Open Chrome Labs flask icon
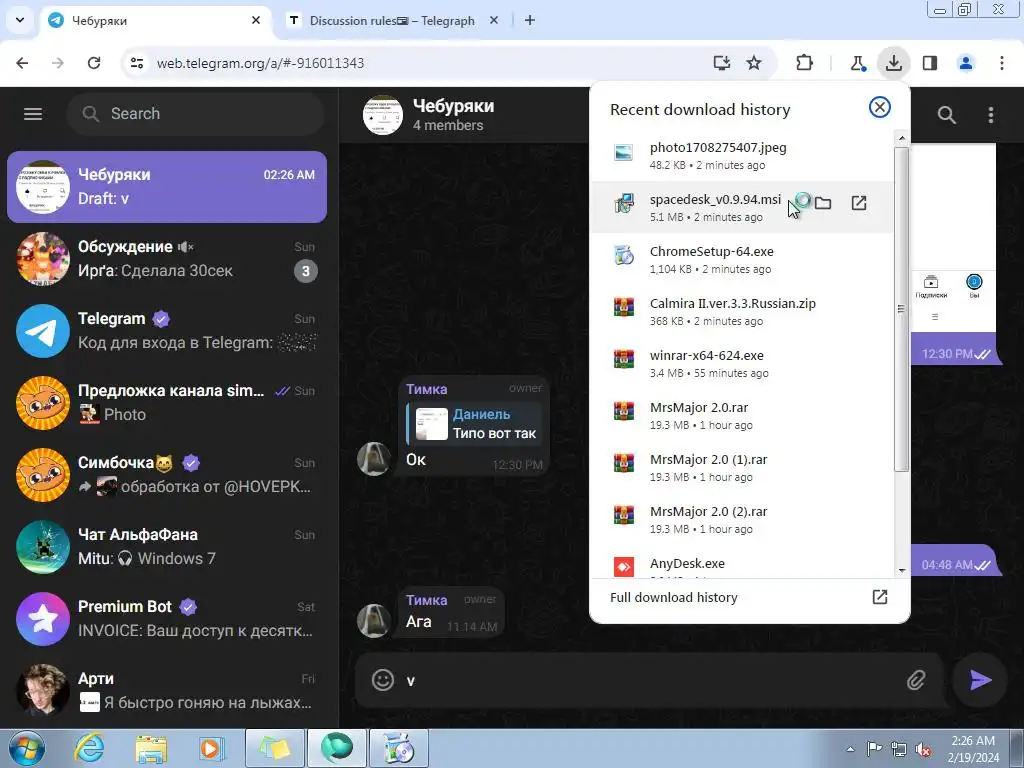 [857, 63]
